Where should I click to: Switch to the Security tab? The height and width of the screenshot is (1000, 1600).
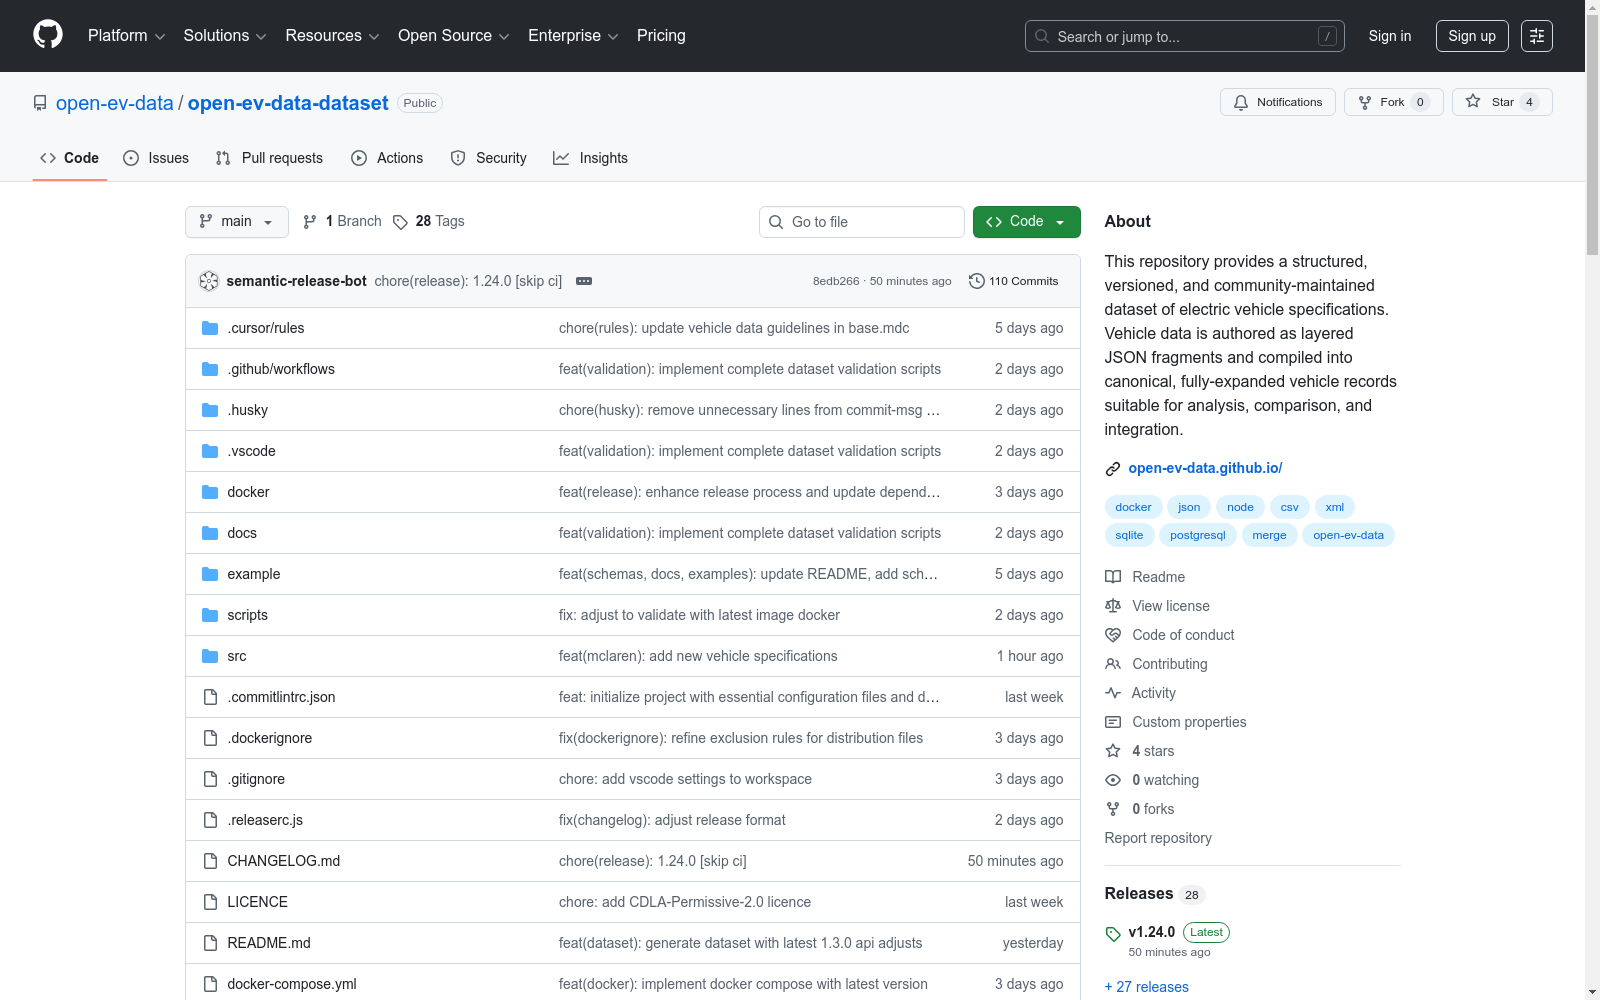click(x=489, y=158)
